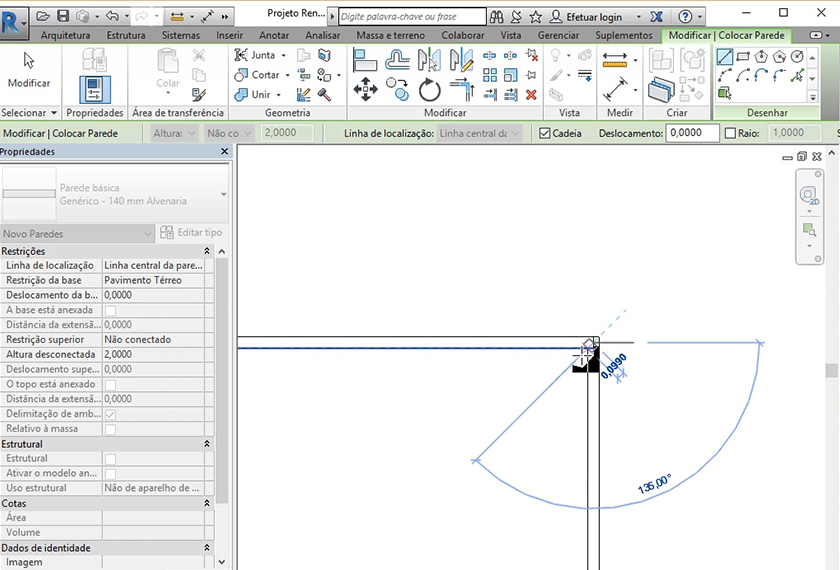
Task: Click the red Delete X icon
Action: click(531, 94)
